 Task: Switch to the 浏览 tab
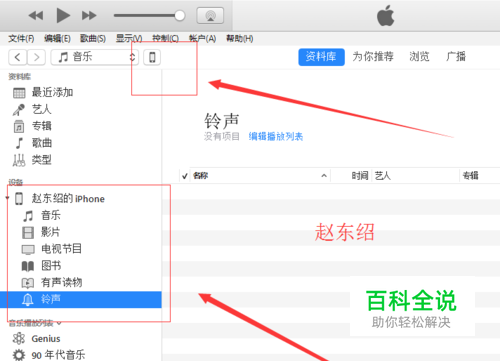pos(419,57)
